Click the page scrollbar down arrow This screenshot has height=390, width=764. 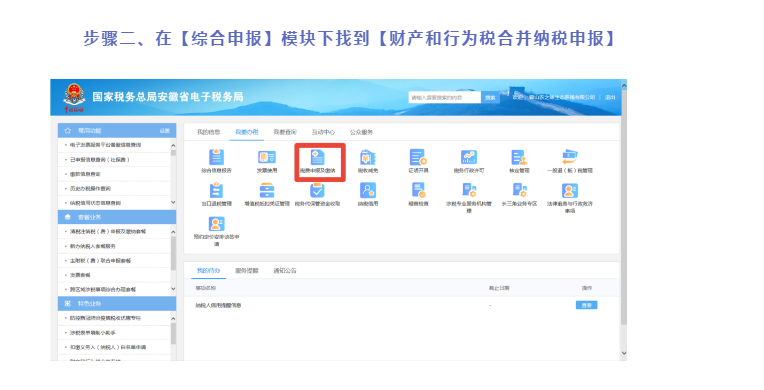(x=624, y=353)
